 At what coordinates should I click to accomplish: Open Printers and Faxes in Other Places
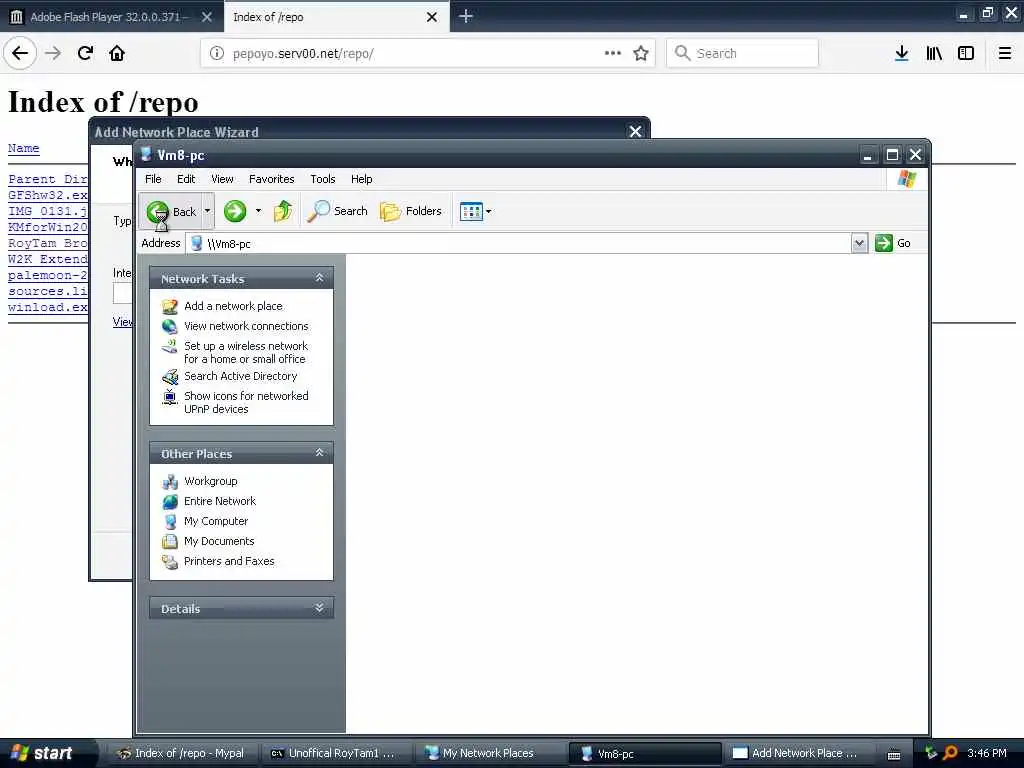pos(229,561)
